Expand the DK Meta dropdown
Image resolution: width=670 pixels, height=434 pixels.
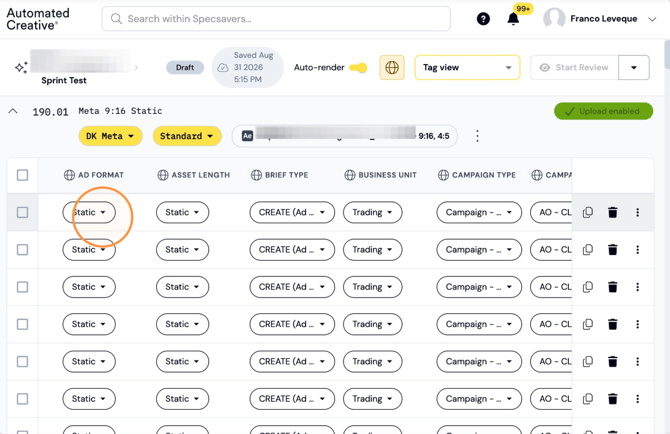(x=110, y=136)
